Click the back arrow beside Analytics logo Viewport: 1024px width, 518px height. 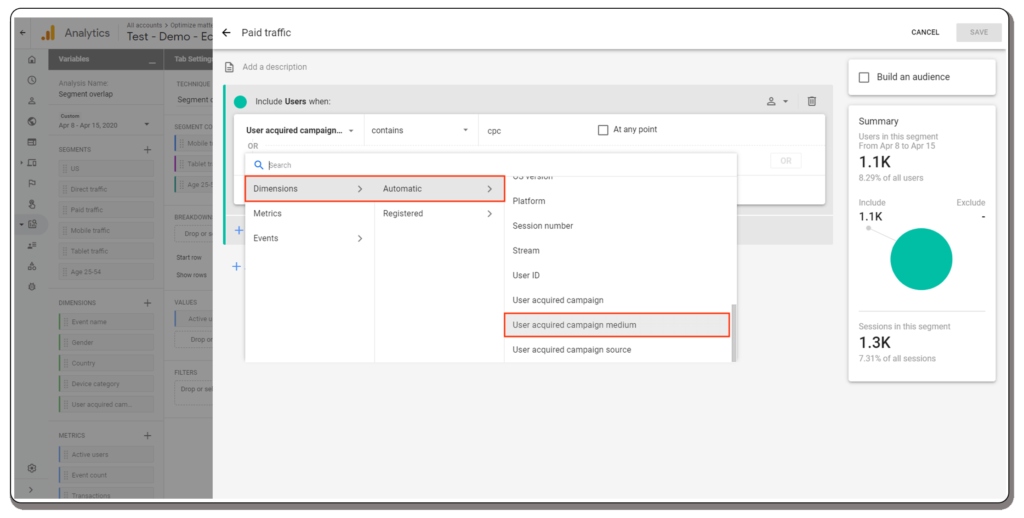coord(23,33)
